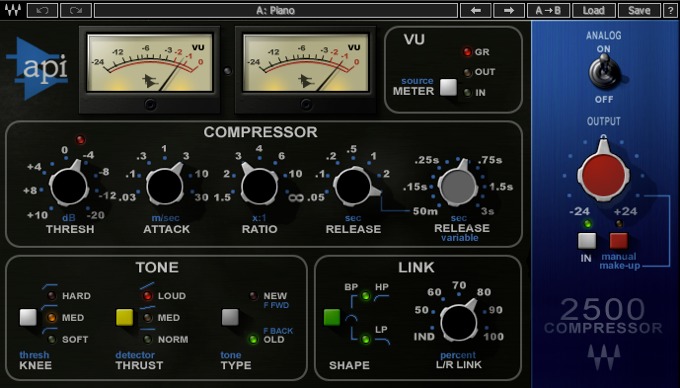Click the gray tone TYPE button
680x388 pixels.
tap(230, 317)
